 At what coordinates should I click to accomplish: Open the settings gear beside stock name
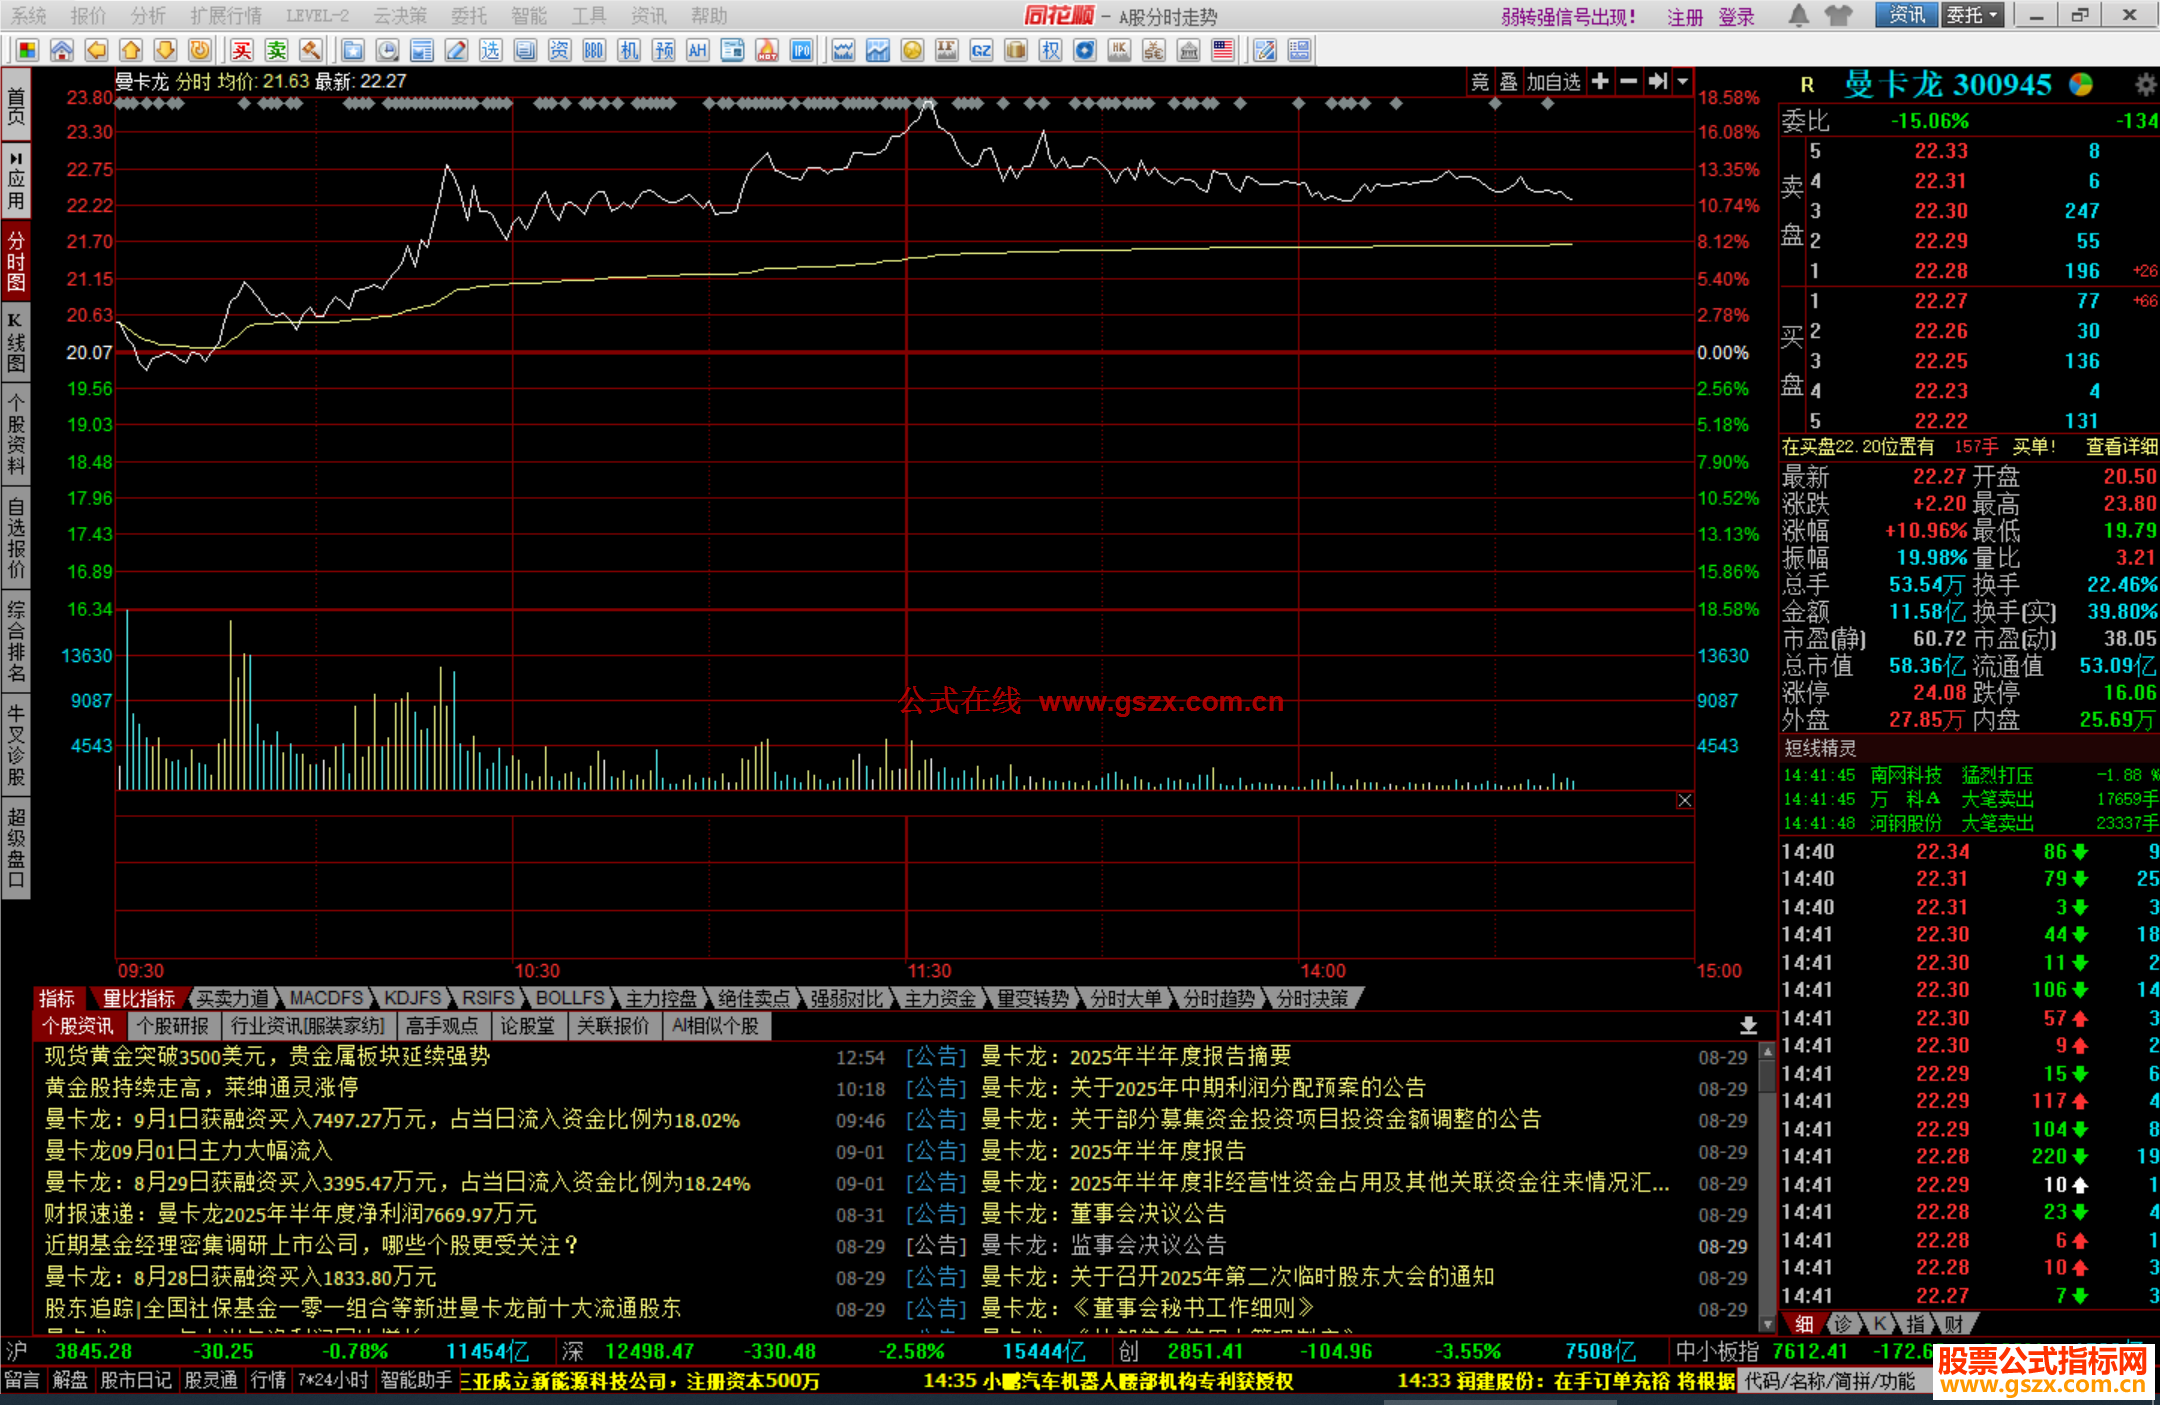pos(2145,85)
